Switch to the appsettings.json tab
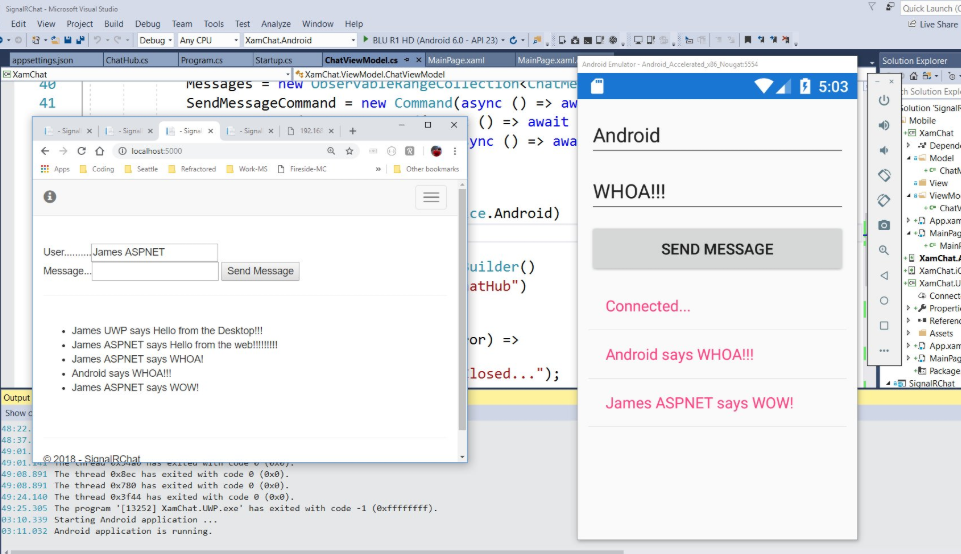The width and height of the screenshot is (961, 554). point(56,60)
